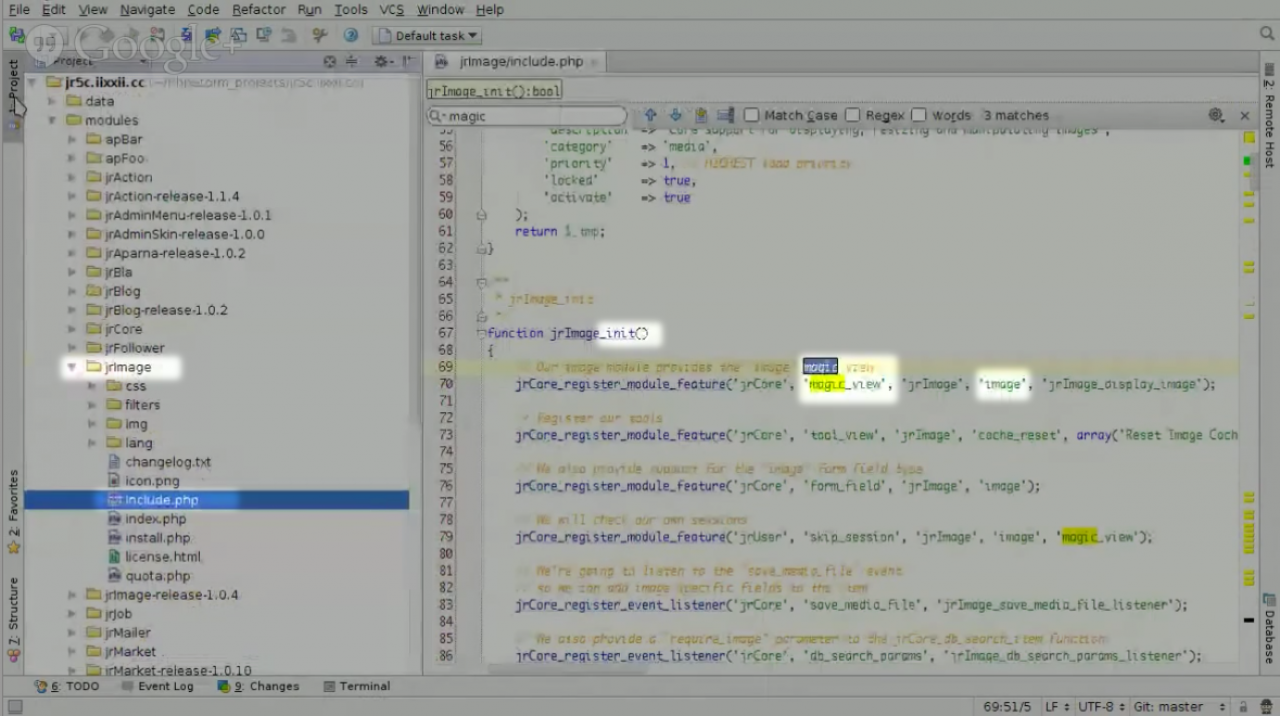1280x716 pixels.
Task: Click the help question mark icon
Action: coord(350,36)
